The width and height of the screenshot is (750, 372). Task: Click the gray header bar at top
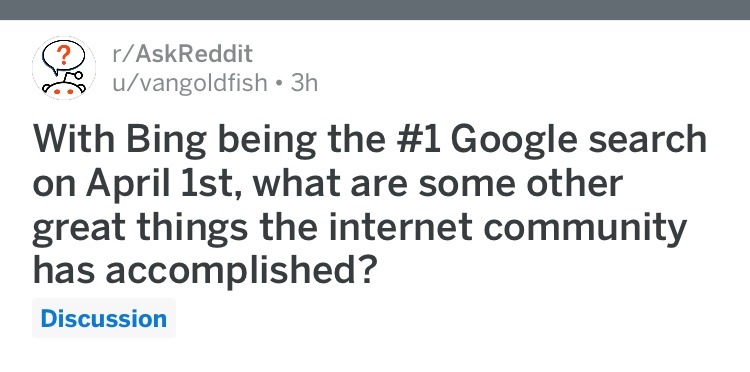pyautogui.click(x=375, y=10)
